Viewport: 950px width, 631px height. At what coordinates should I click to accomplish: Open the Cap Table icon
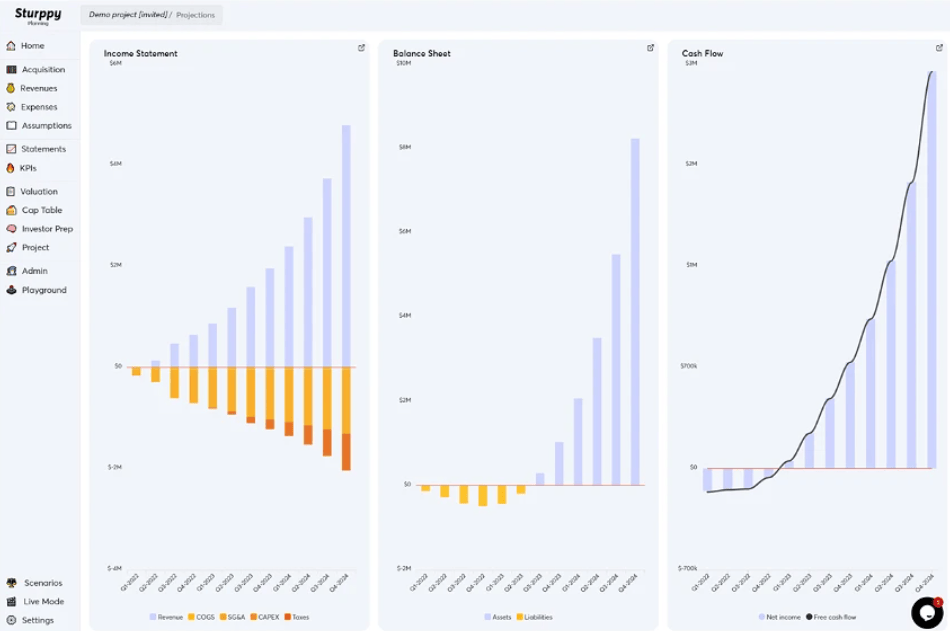tap(11, 210)
